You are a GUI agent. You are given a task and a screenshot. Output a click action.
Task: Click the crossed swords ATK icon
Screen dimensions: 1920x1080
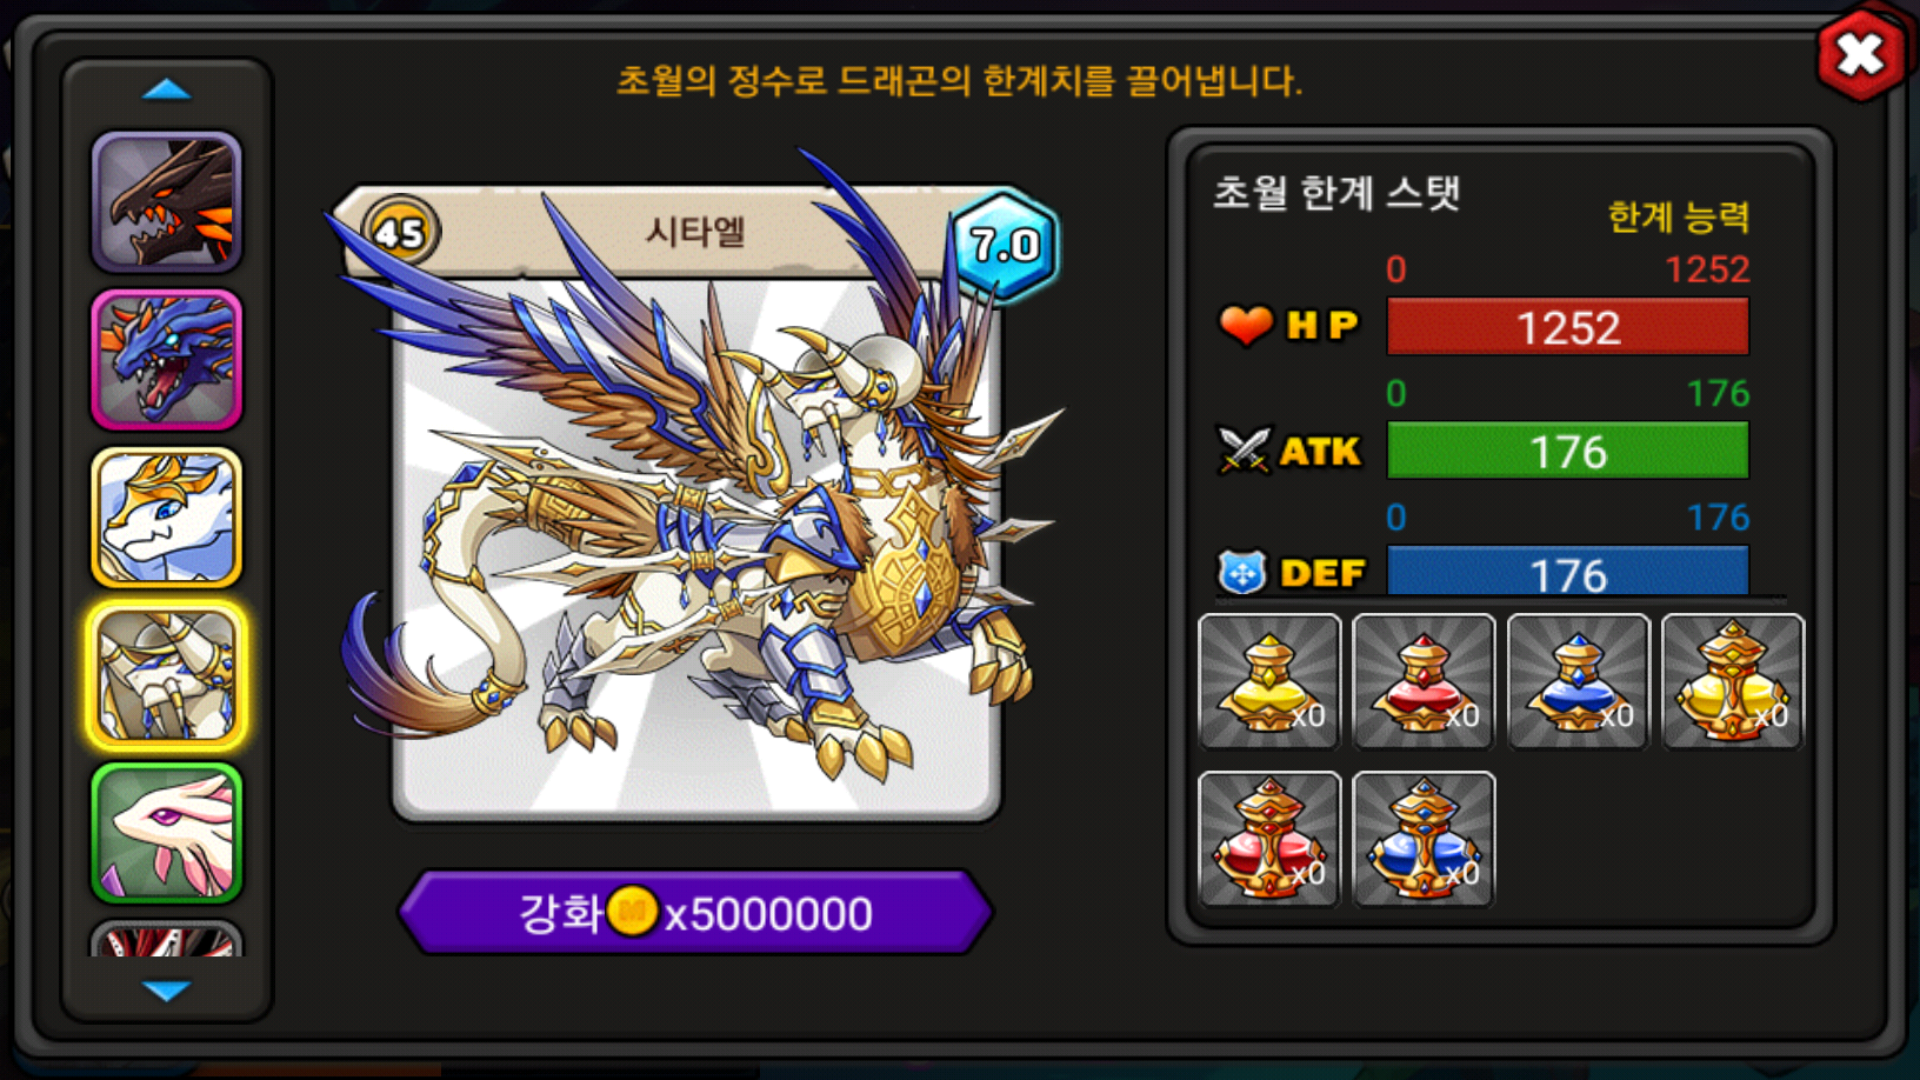(x=1244, y=450)
